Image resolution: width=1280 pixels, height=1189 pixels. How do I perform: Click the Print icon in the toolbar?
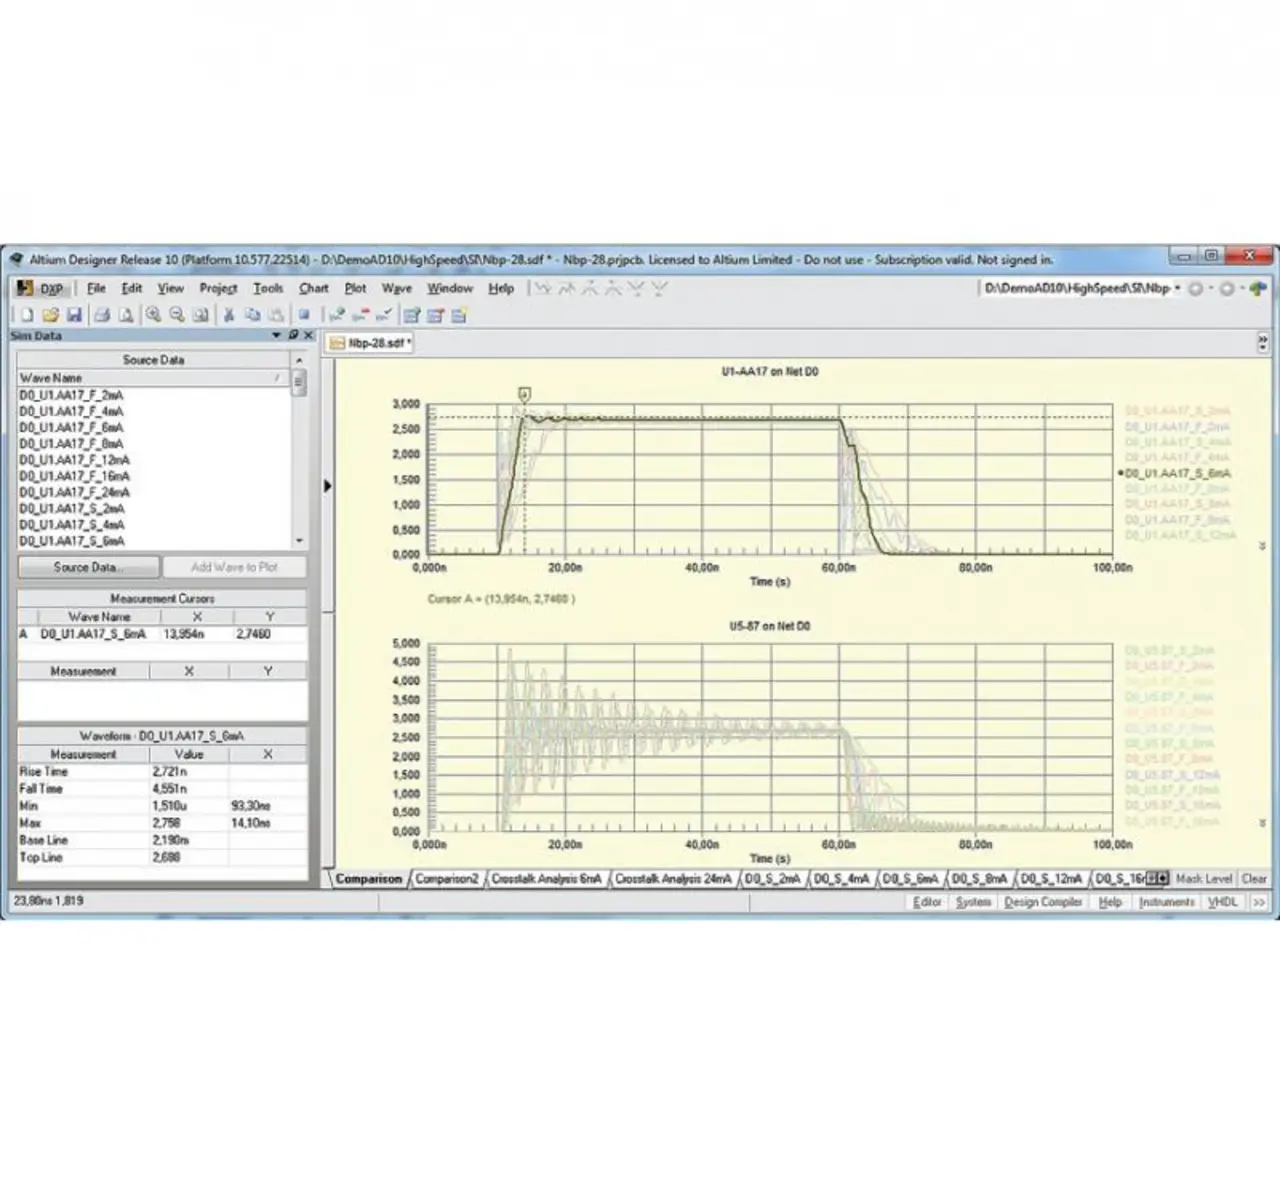[101, 315]
